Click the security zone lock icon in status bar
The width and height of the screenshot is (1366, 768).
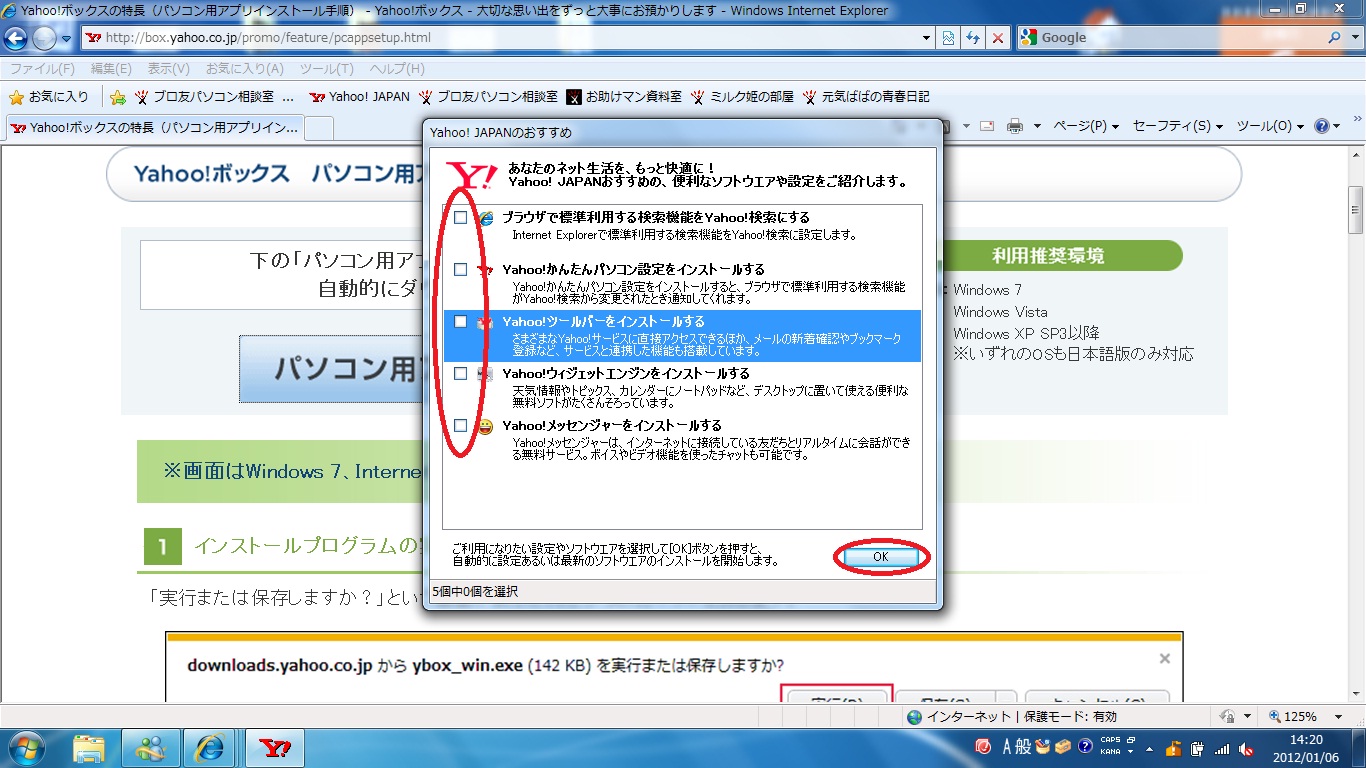point(1226,717)
